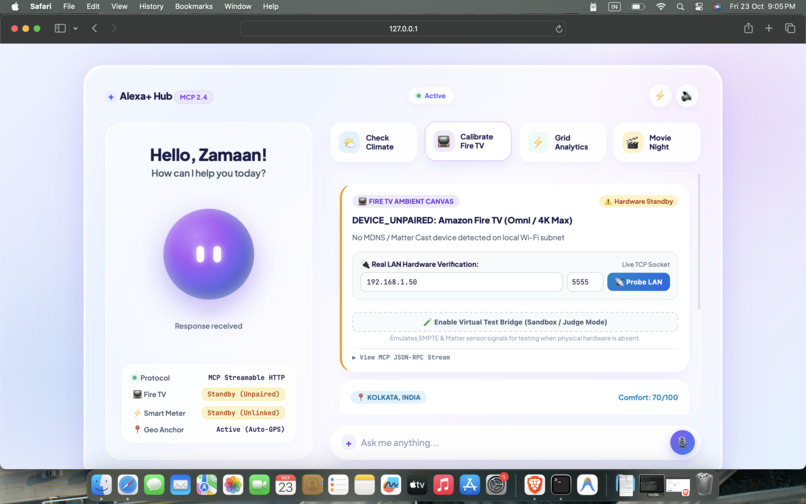Open Freeform from the Dock
The width and height of the screenshot is (806, 504).
[391, 484]
